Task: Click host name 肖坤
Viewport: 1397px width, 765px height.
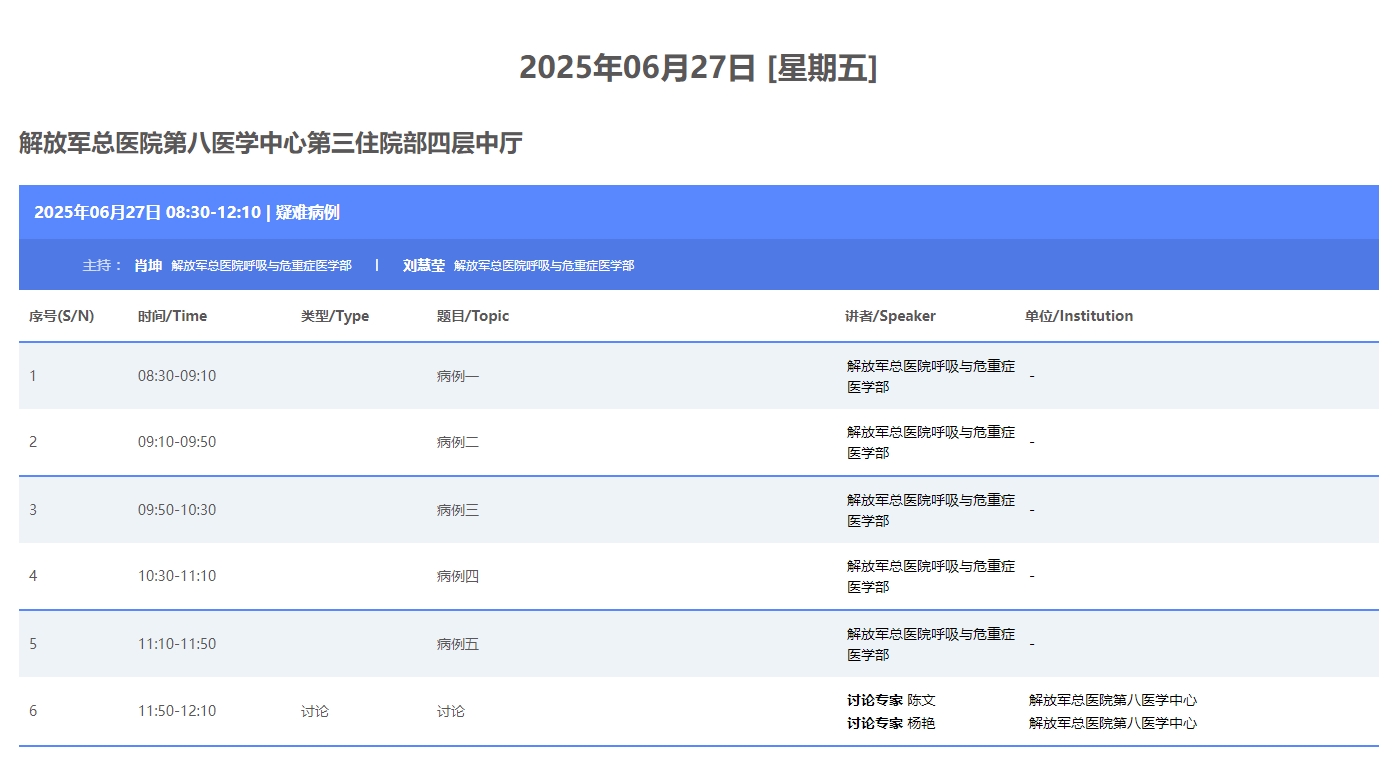Action: pyautogui.click(x=148, y=265)
